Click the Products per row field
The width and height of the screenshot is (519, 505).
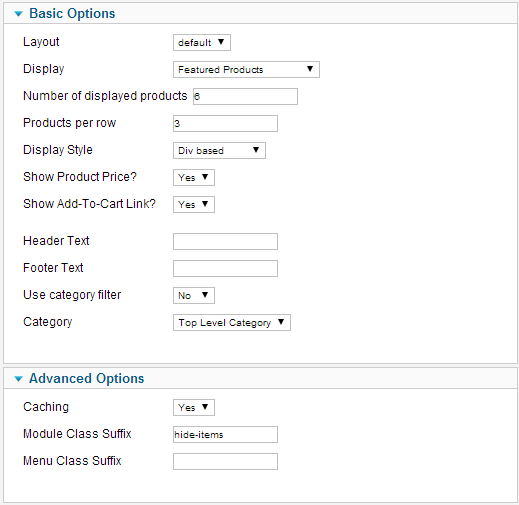[225, 123]
